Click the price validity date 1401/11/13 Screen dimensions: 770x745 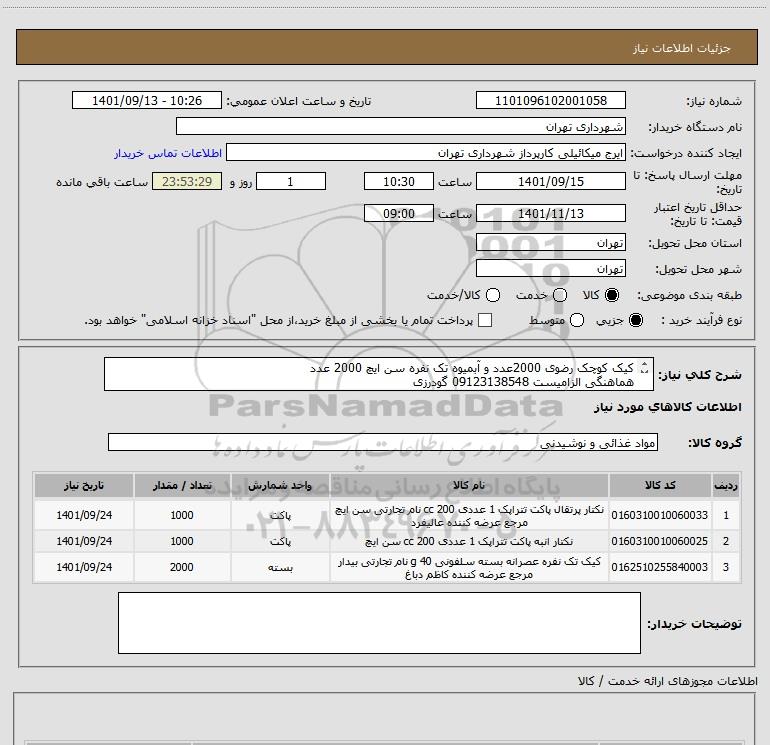pyautogui.click(x=550, y=213)
